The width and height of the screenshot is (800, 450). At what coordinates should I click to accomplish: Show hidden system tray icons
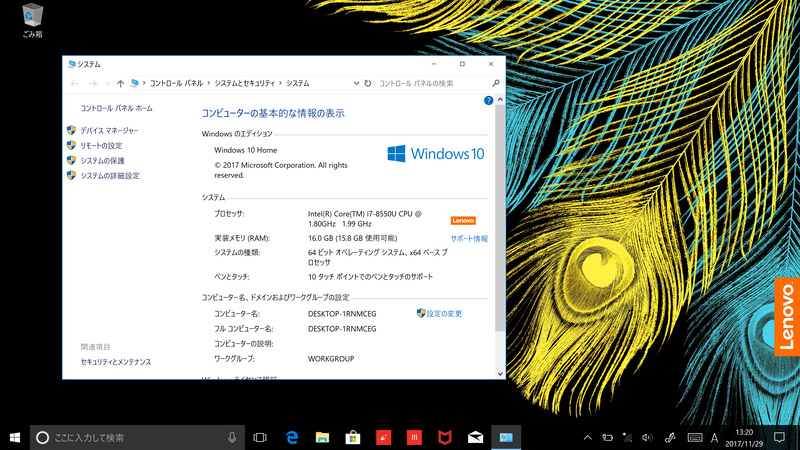[x=587, y=437]
